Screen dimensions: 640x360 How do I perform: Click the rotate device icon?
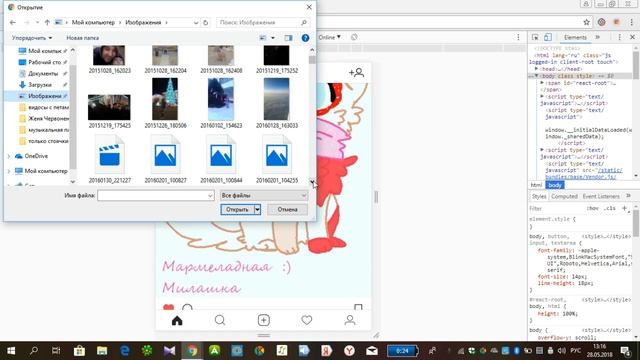pyautogui.click(x=354, y=37)
